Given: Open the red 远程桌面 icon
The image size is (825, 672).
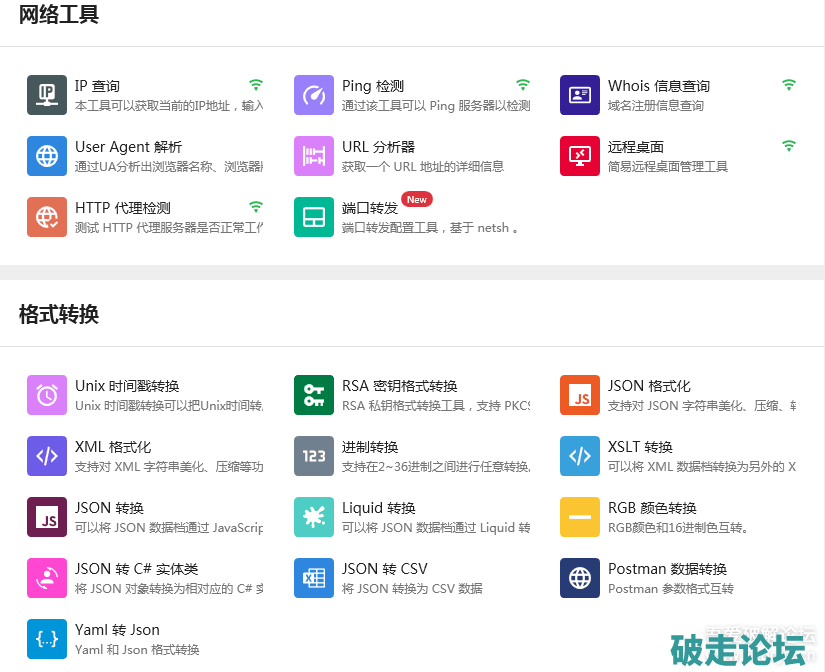Looking at the screenshot, I should pyautogui.click(x=580, y=156).
